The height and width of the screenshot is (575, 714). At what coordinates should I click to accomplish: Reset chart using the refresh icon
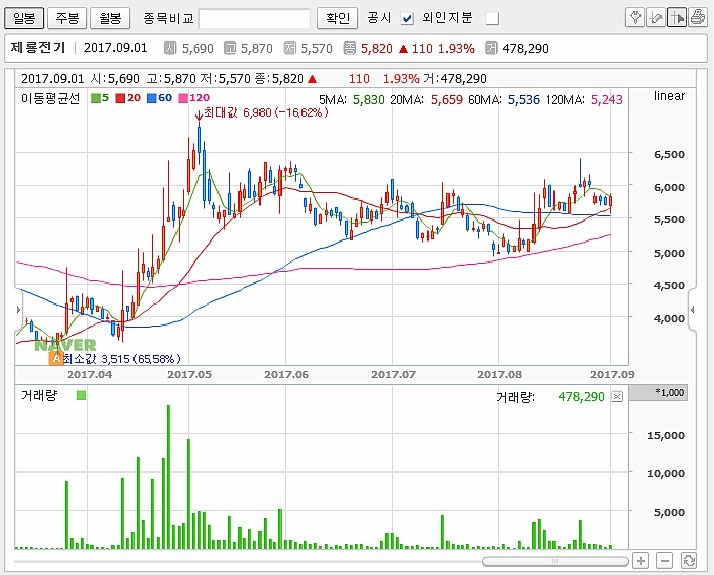[689, 560]
